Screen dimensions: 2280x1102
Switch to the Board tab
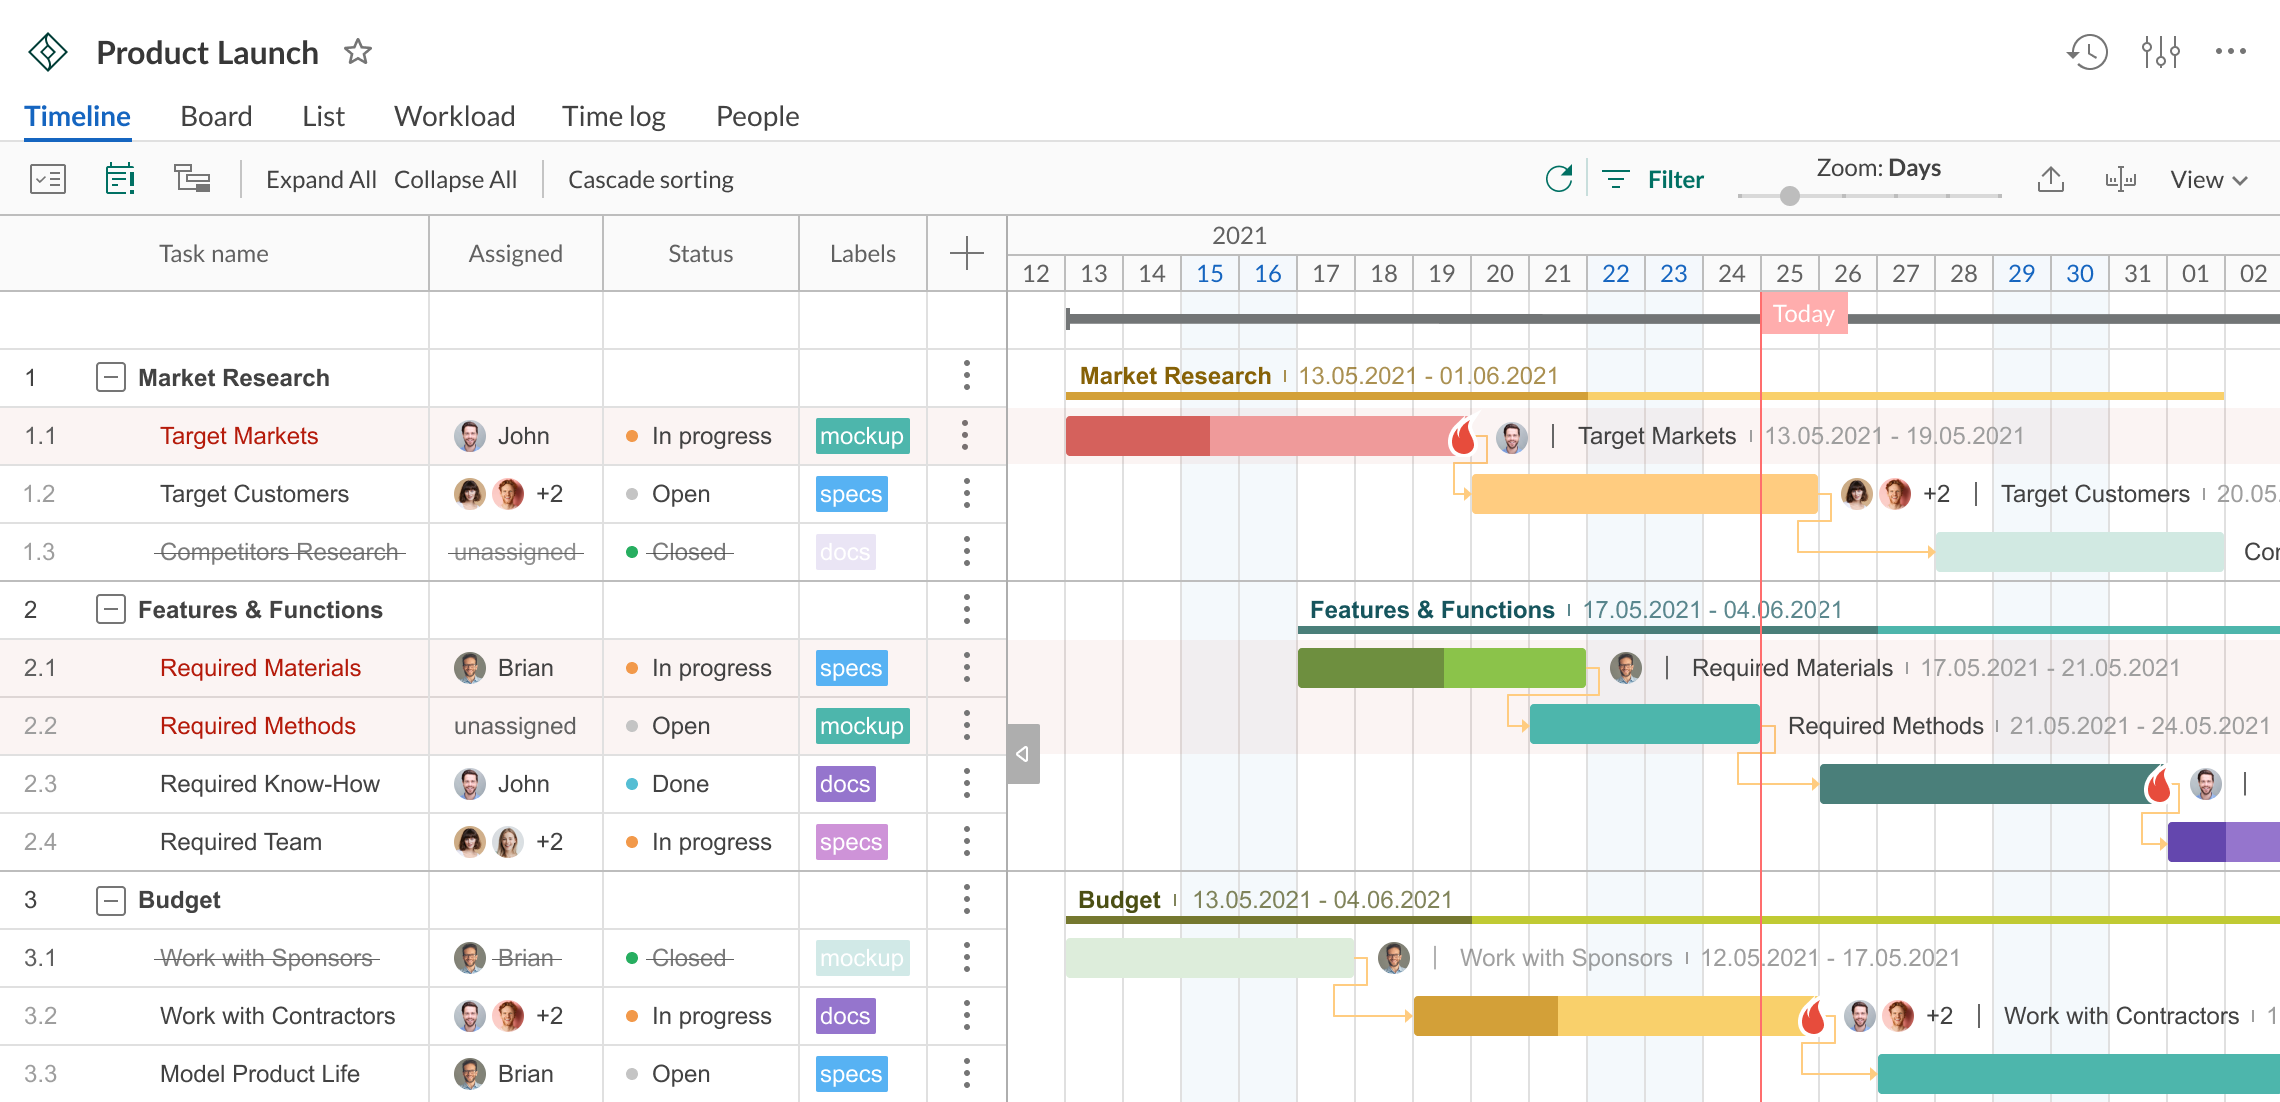point(215,115)
